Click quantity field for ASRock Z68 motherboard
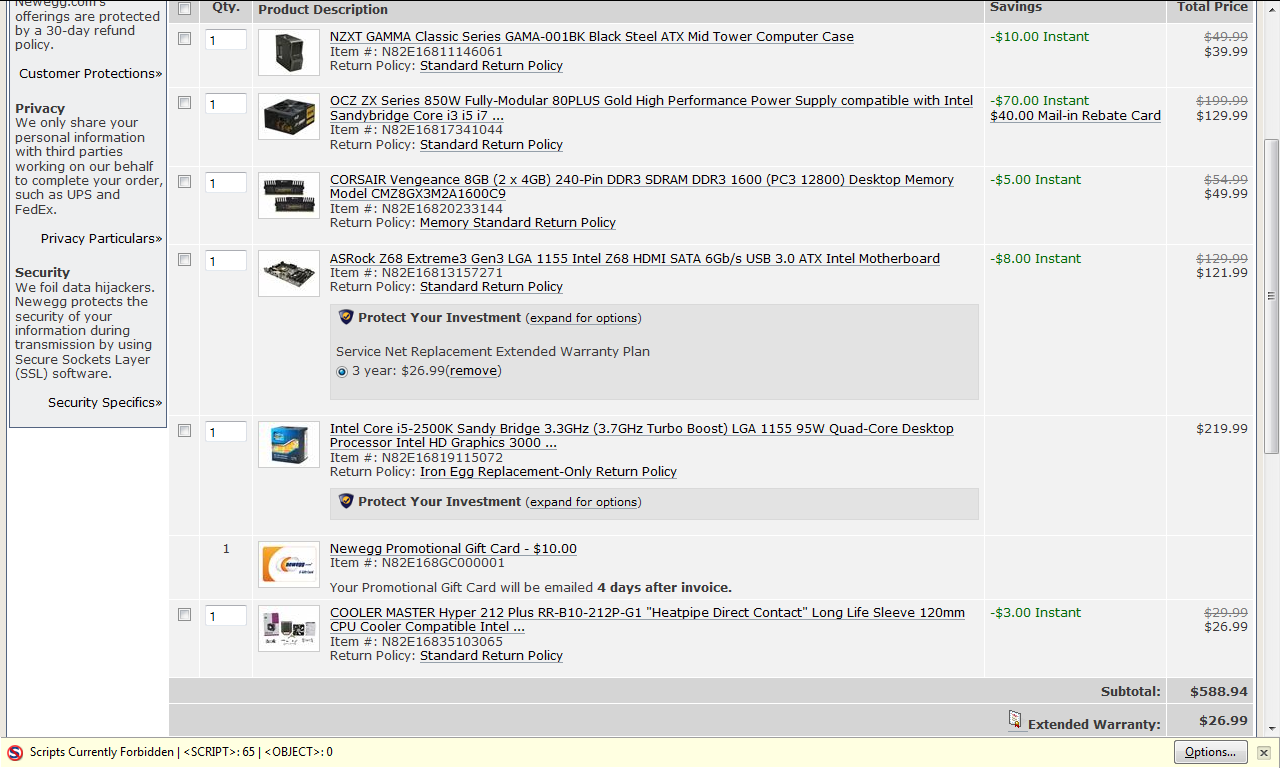The width and height of the screenshot is (1280, 768). pos(225,261)
